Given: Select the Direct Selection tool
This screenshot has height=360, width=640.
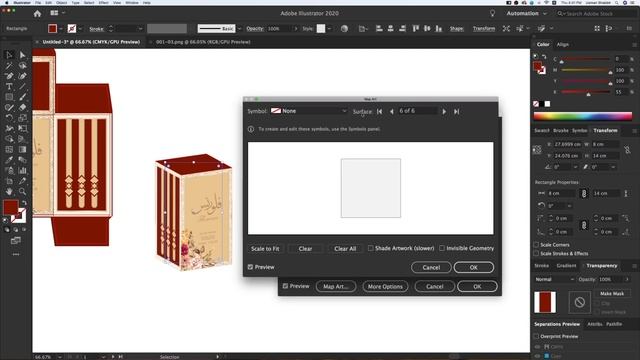Looking at the screenshot, I should pyautogui.click(x=22, y=55).
